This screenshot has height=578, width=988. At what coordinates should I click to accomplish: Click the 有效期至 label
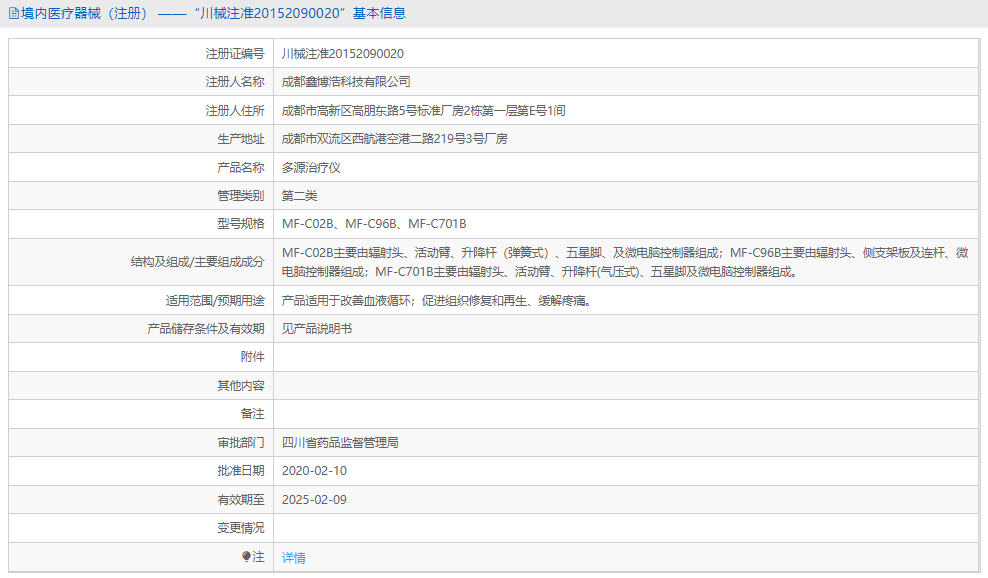pos(241,500)
